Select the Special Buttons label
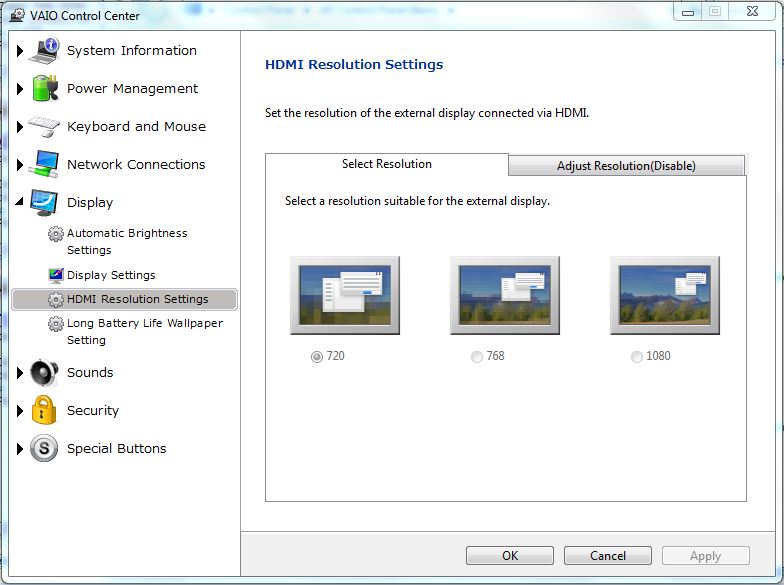Viewport: 784px width, 585px height. coord(116,448)
